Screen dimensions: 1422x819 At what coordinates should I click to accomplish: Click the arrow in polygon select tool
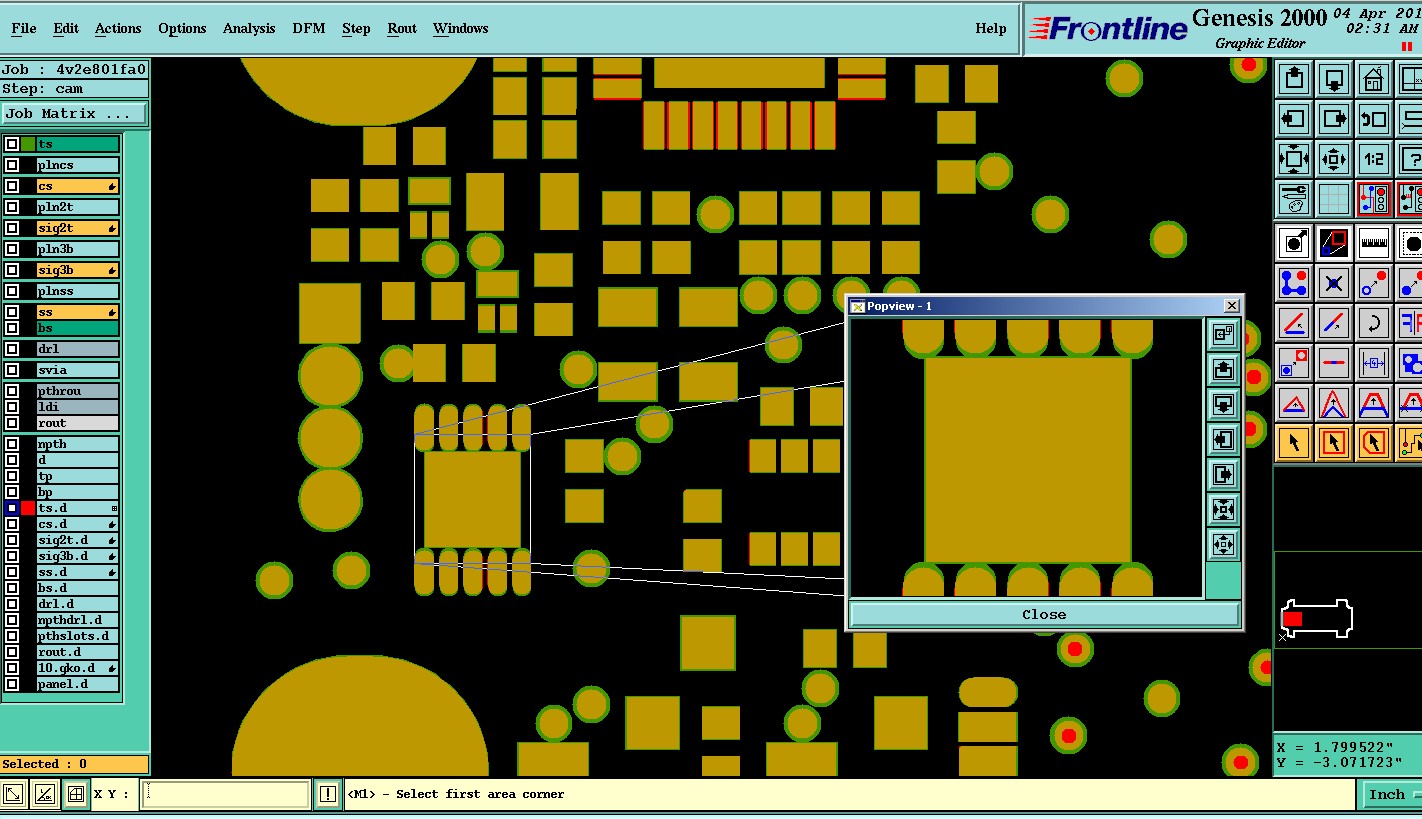pyautogui.click(x=1374, y=442)
